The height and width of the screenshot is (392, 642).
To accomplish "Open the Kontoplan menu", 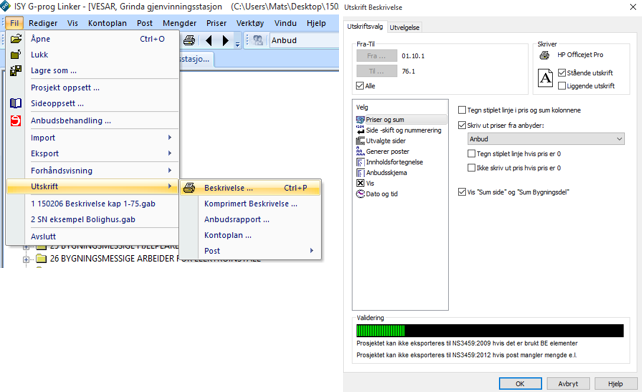I will [107, 23].
